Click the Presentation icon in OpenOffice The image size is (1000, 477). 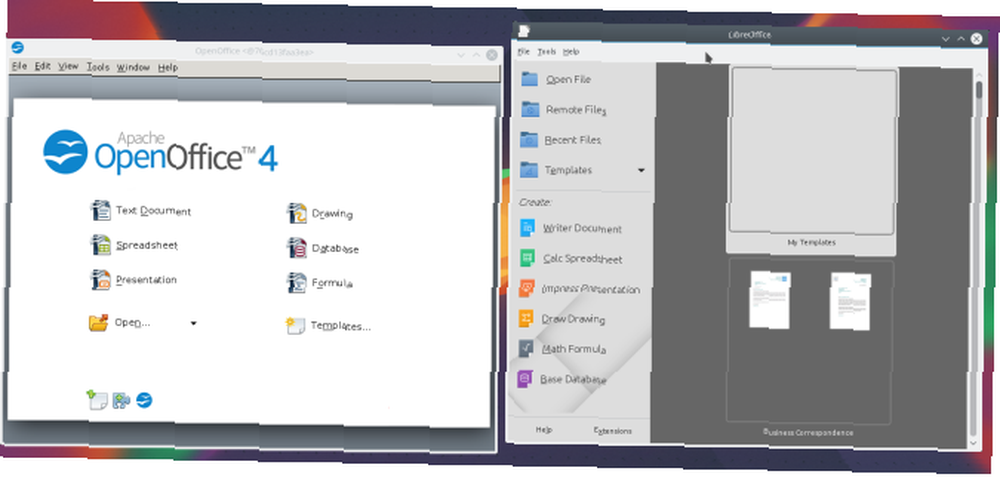[x=101, y=279]
